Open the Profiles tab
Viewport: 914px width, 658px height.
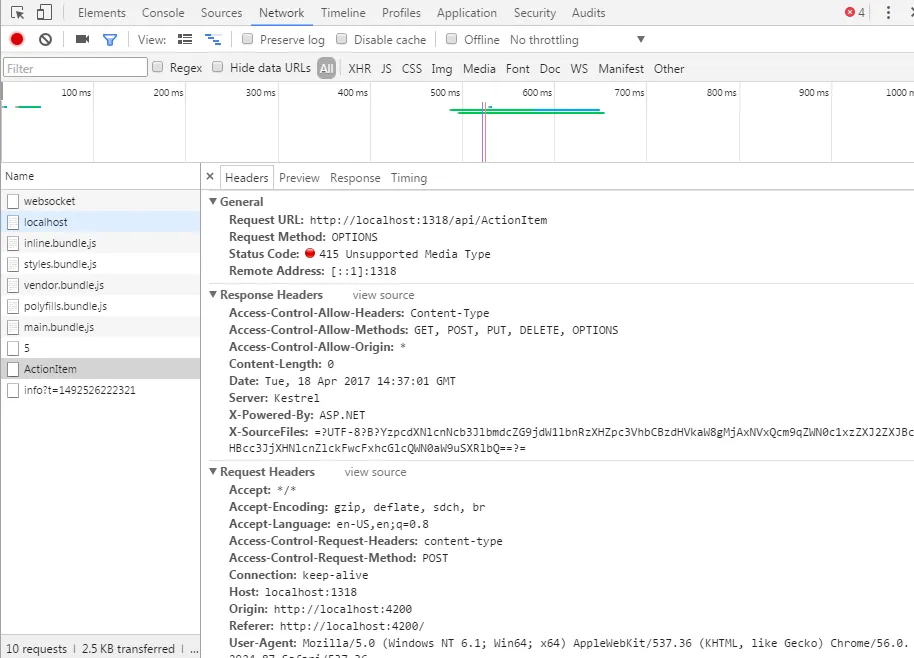[401, 13]
